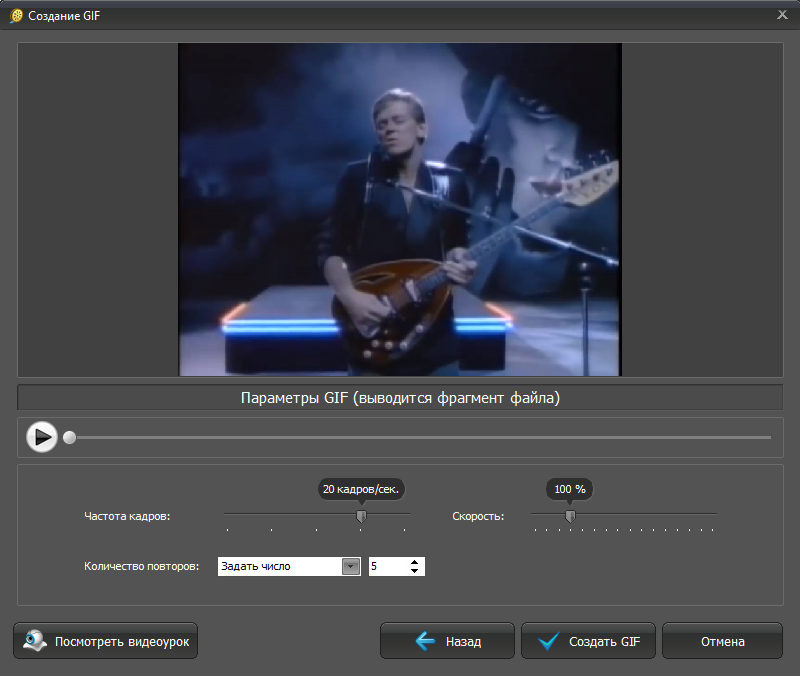Click the playback position slider handle

(x=69, y=437)
